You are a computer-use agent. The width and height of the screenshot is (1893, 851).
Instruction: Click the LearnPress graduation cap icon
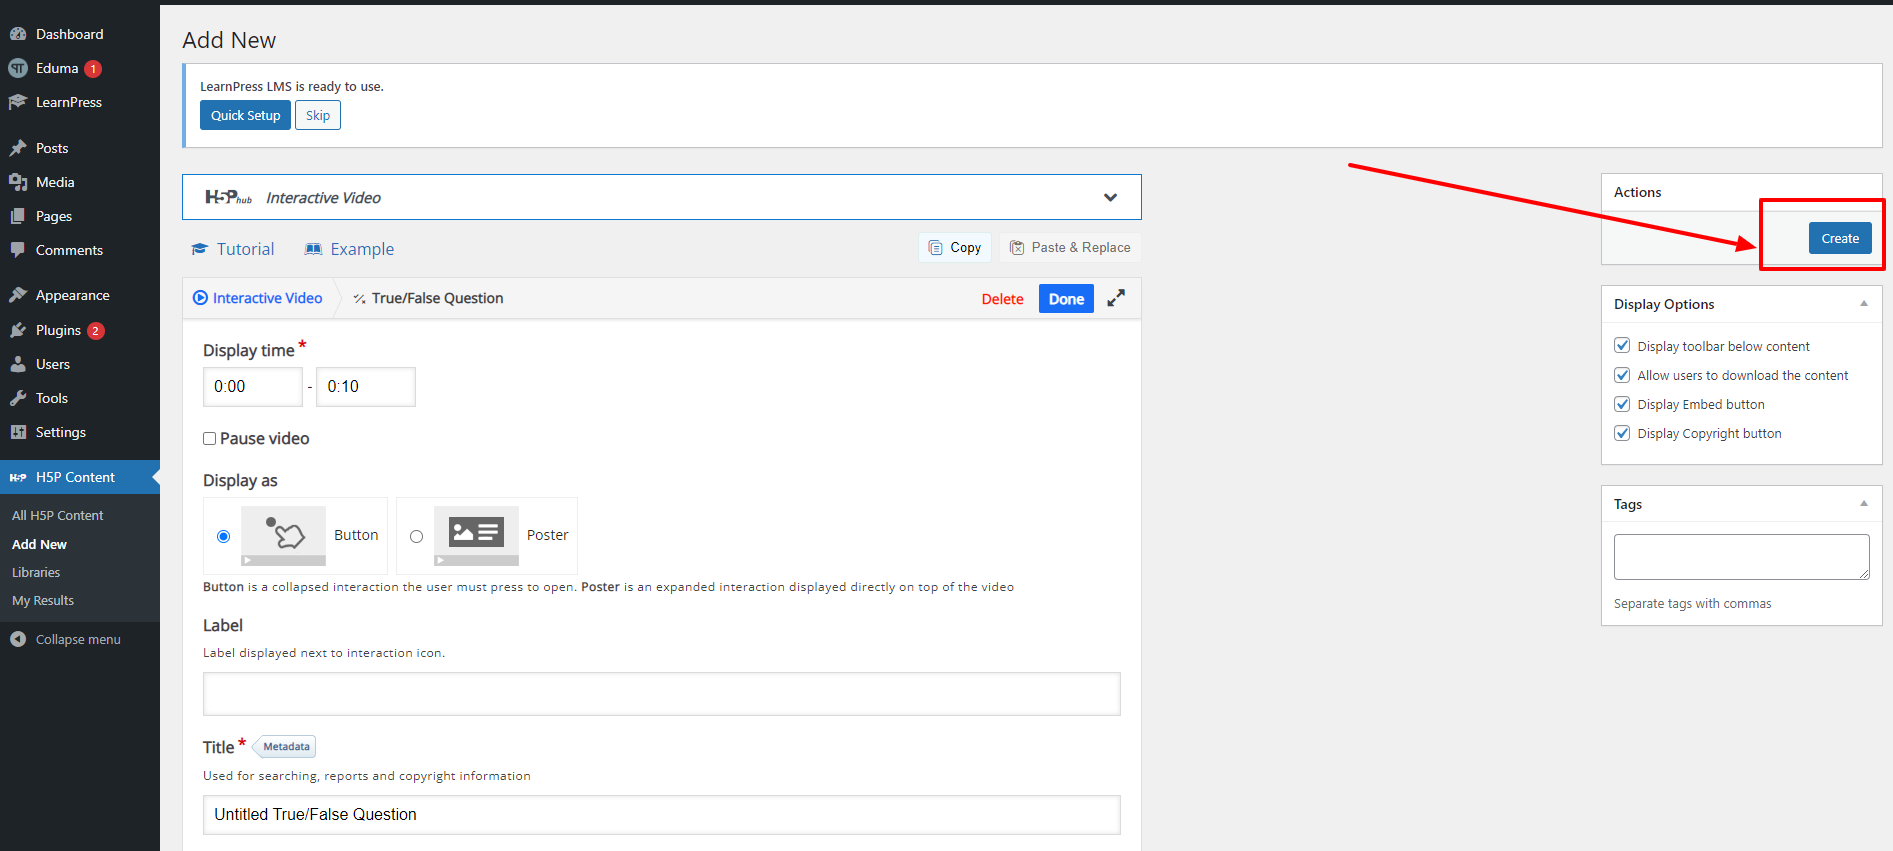coord(18,102)
